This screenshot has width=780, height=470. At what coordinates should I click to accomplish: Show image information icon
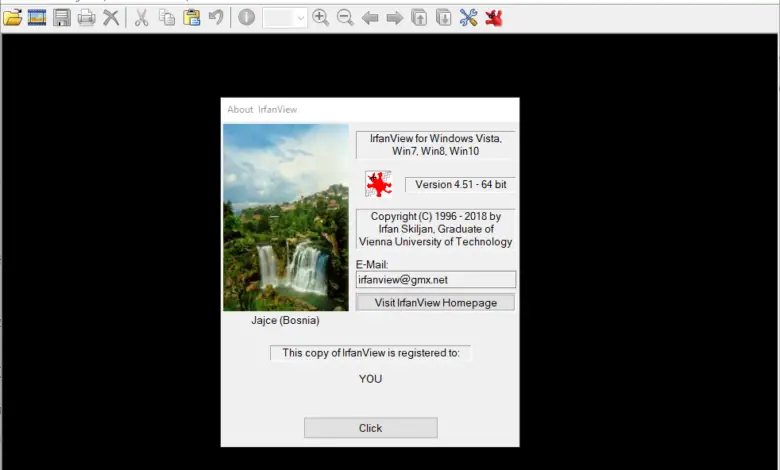coord(246,18)
